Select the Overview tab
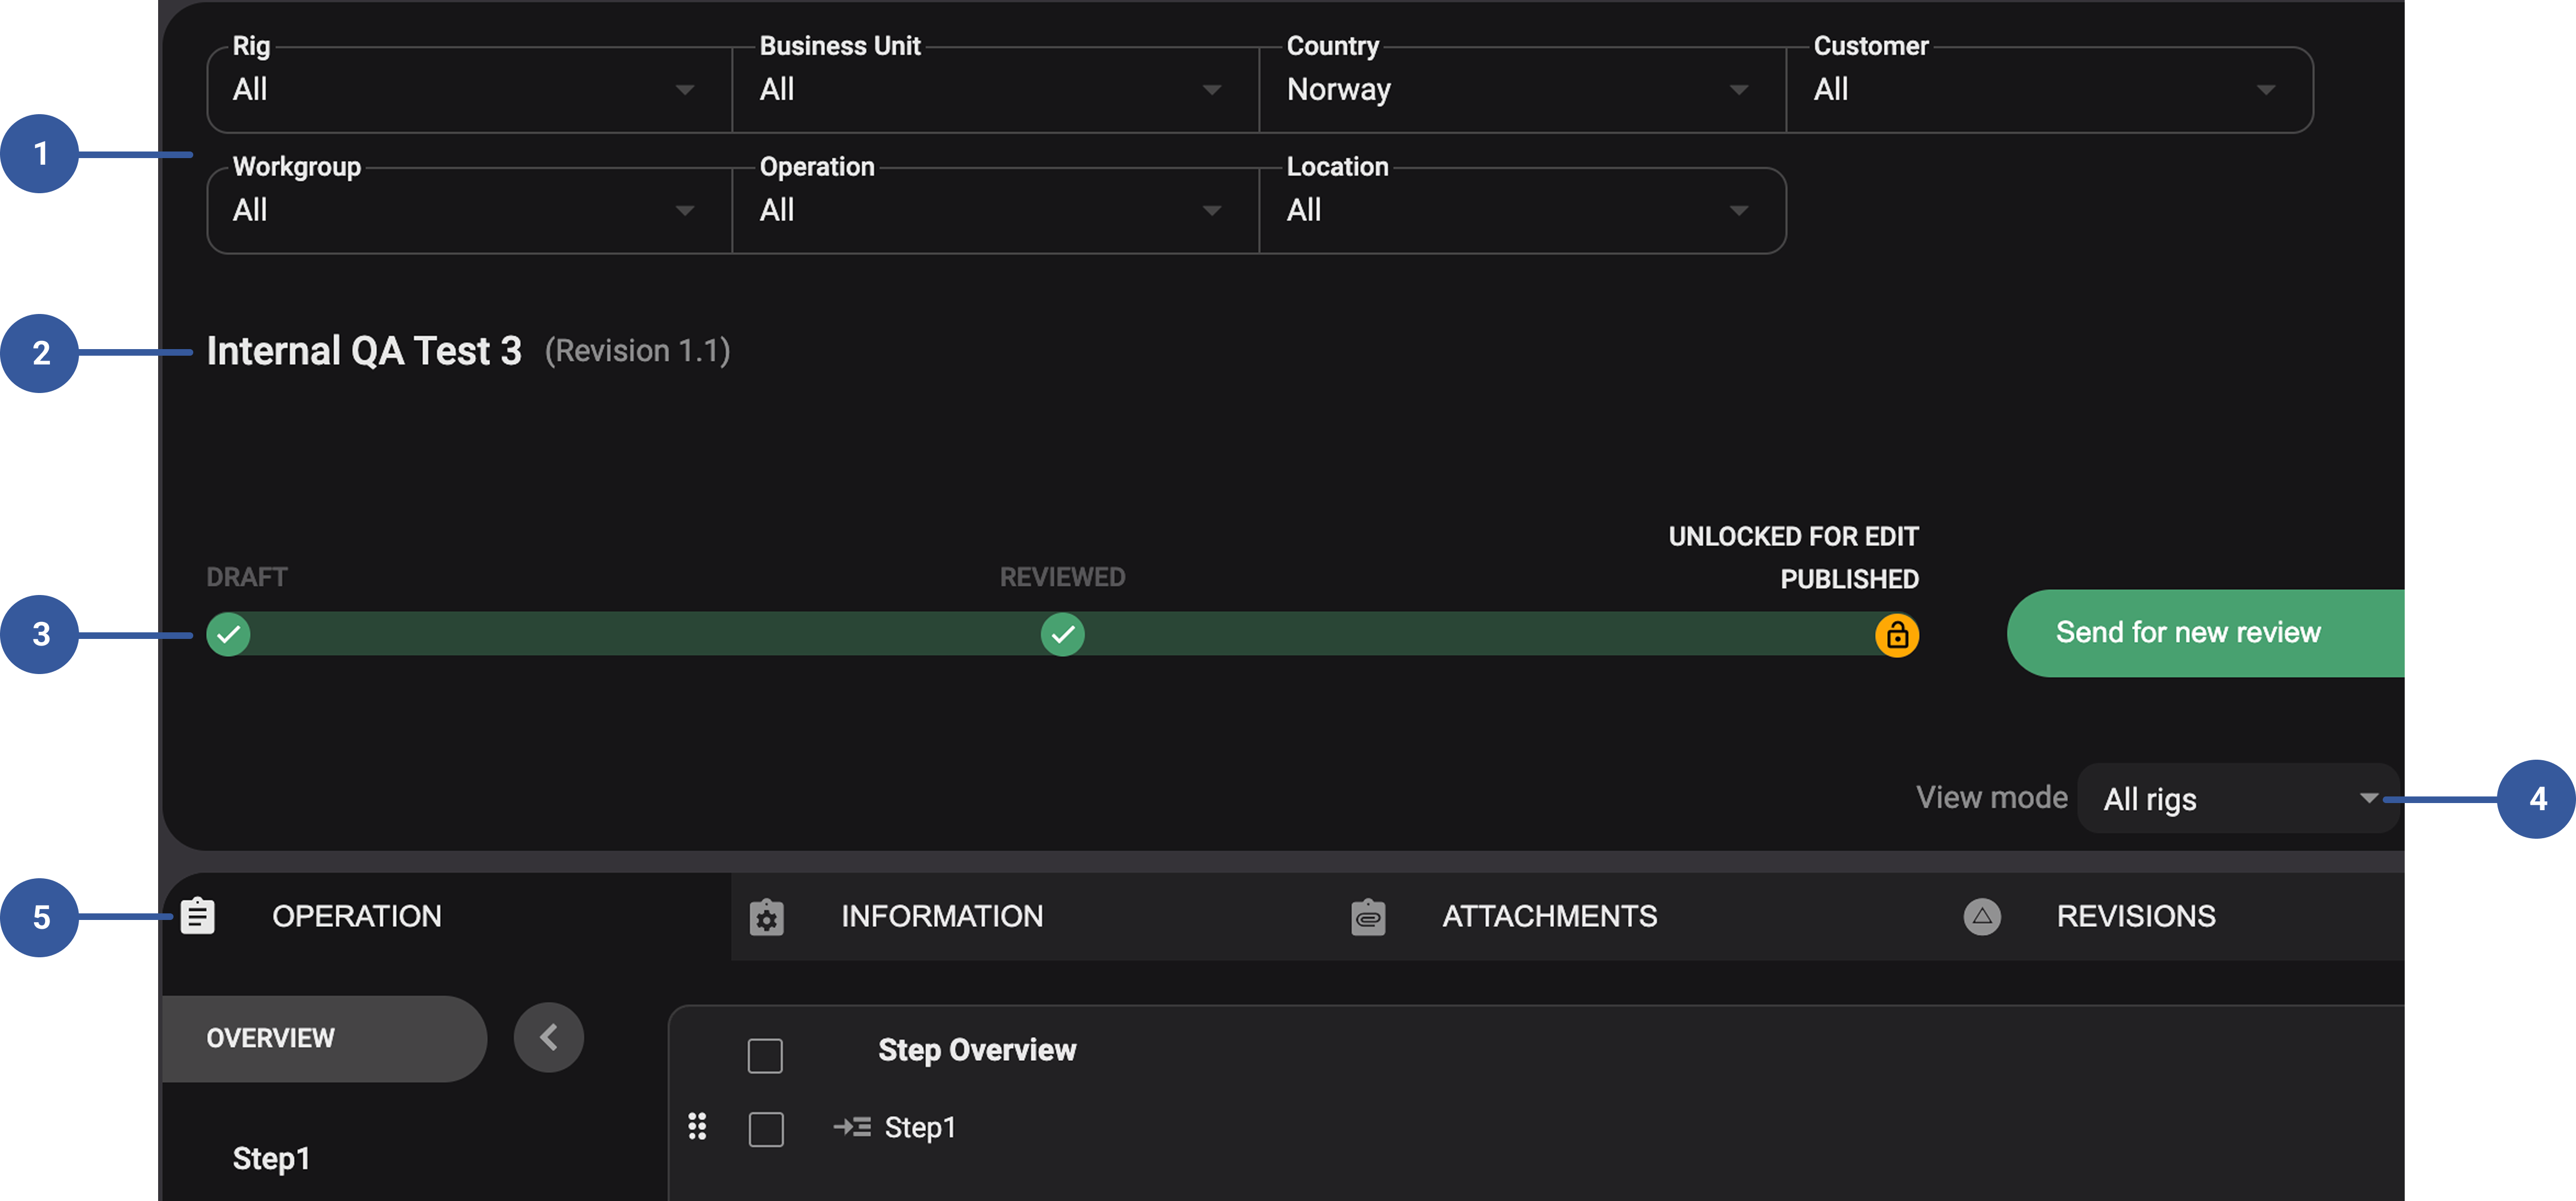 pos(270,1038)
